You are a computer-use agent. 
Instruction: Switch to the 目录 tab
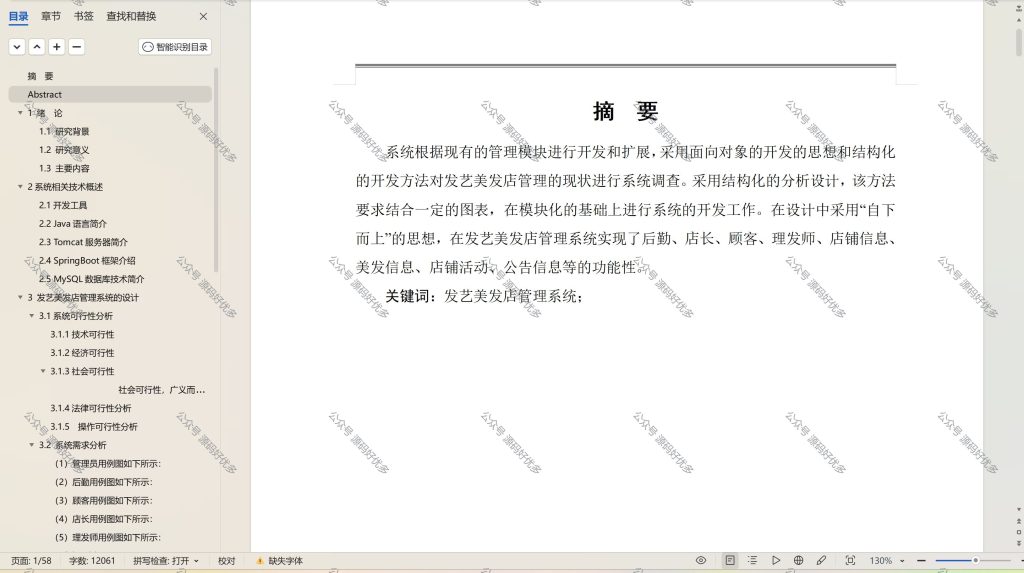18,16
